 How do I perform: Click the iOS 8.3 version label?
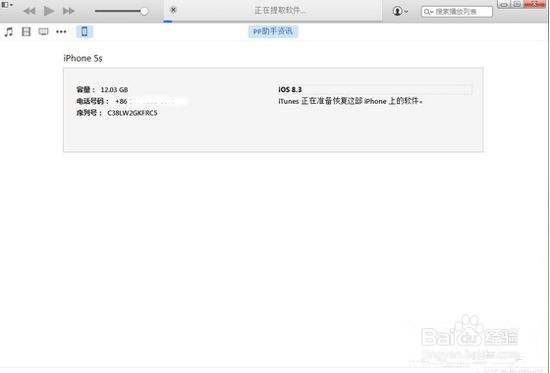tap(290, 90)
